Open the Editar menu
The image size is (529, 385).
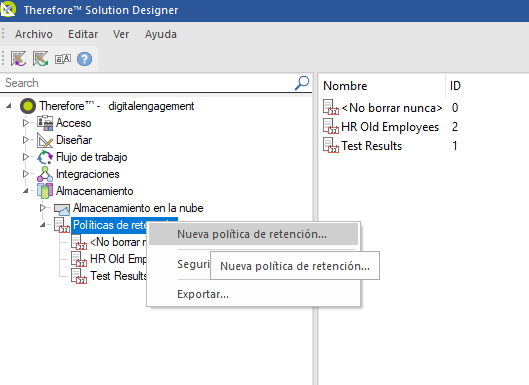point(83,34)
